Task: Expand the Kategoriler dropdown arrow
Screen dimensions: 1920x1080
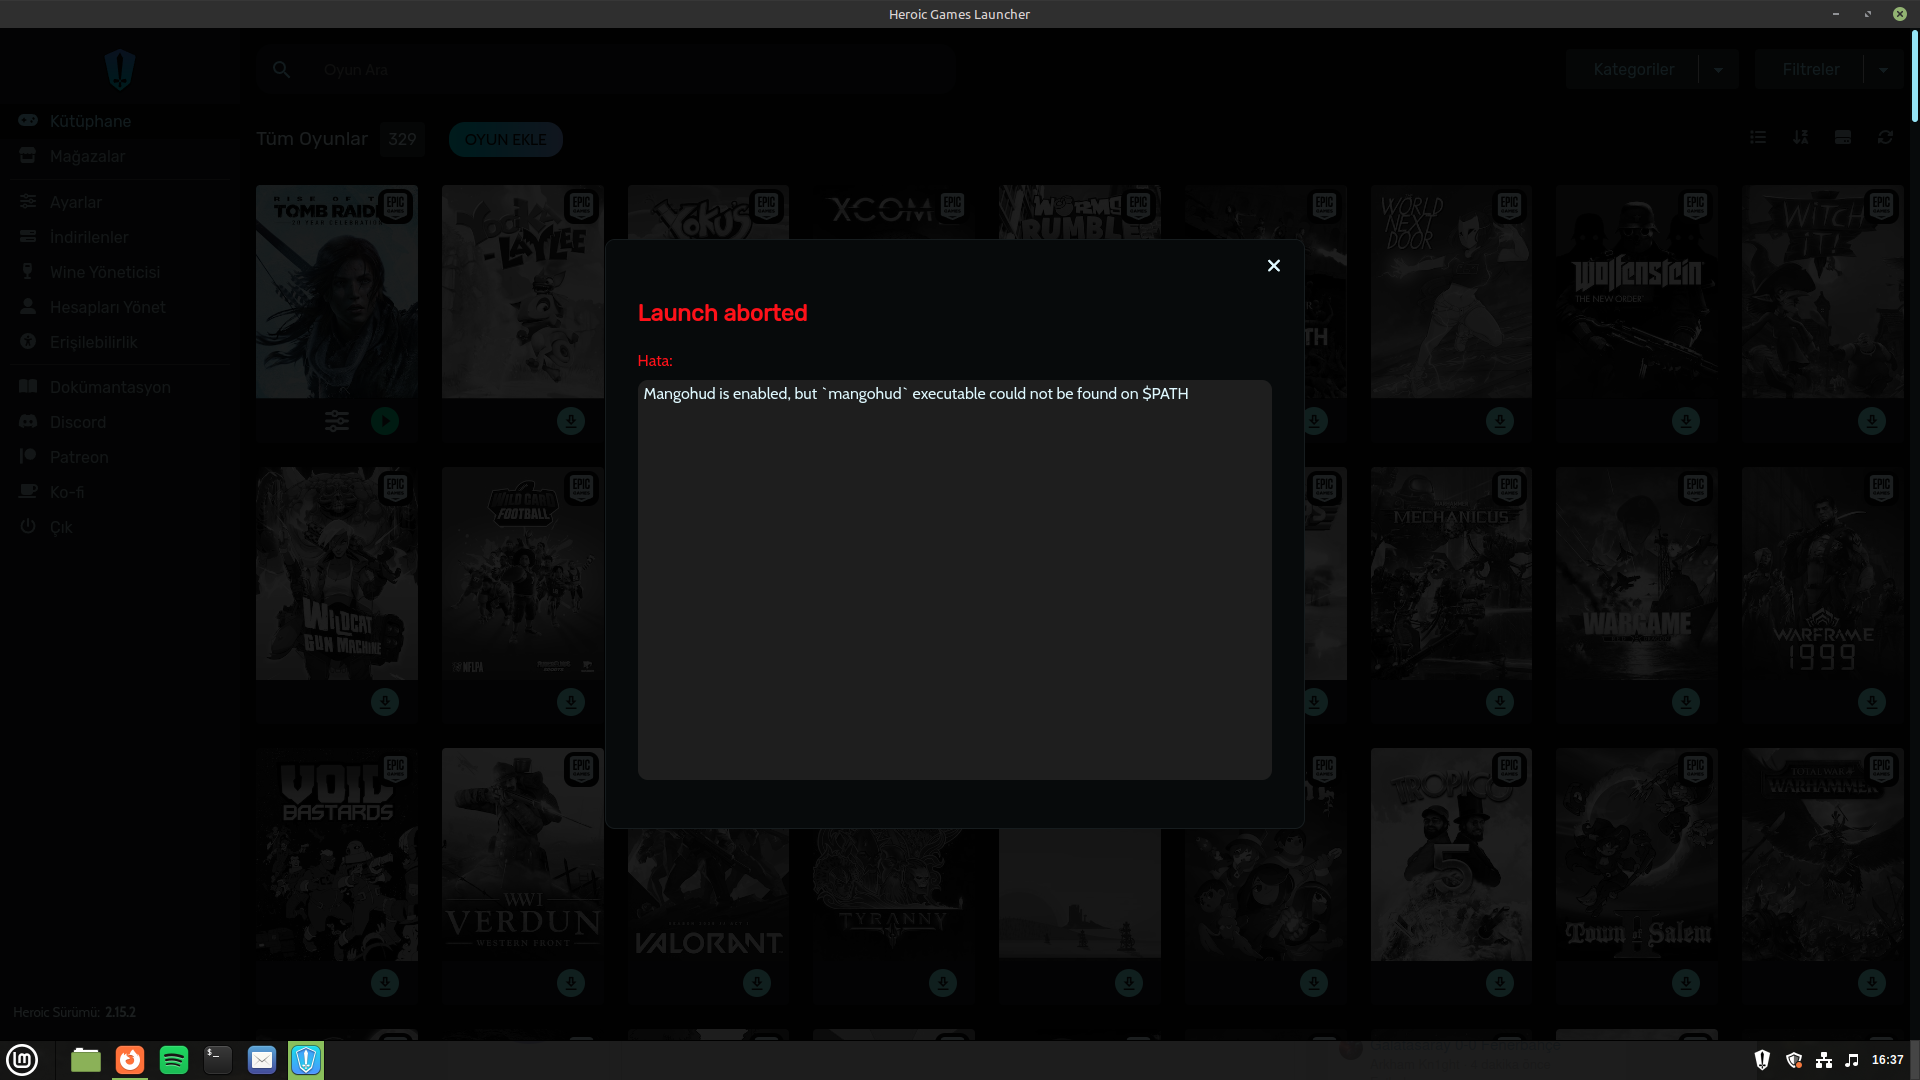Action: click(x=1718, y=70)
